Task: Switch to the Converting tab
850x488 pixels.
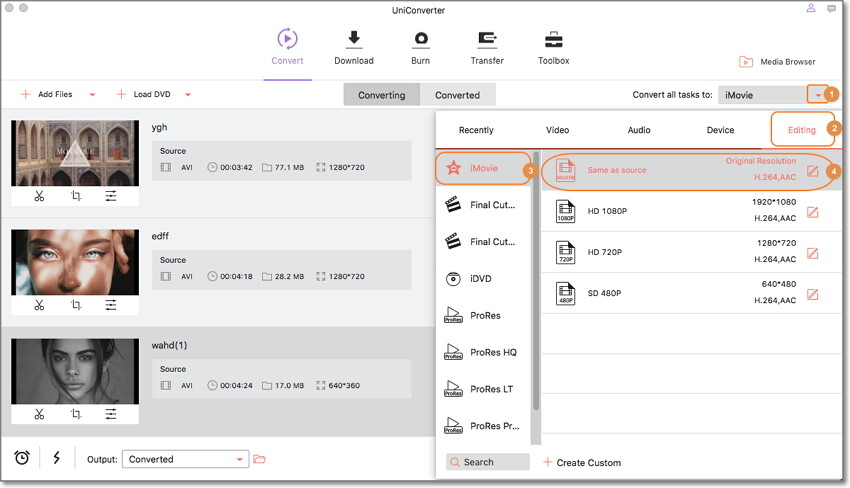Action: click(x=382, y=95)
